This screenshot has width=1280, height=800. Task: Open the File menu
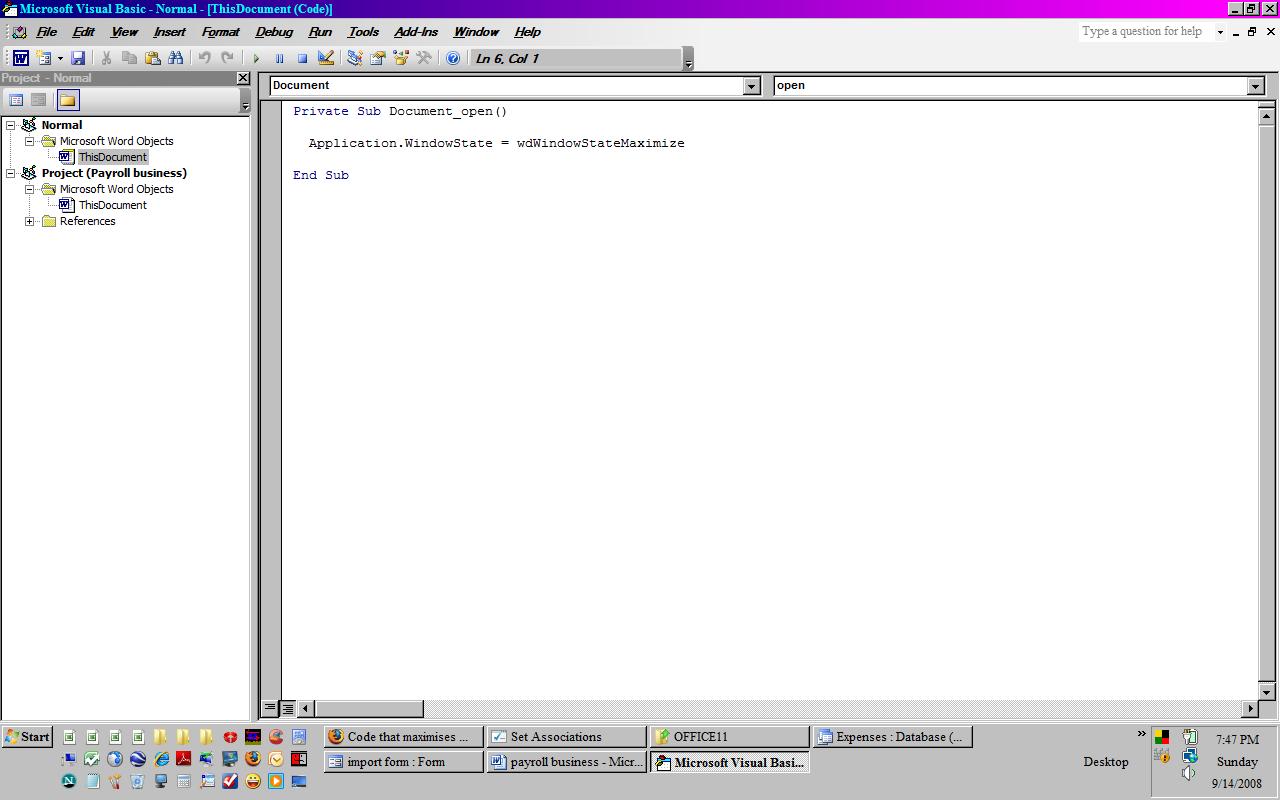click(x=46, y=32)
